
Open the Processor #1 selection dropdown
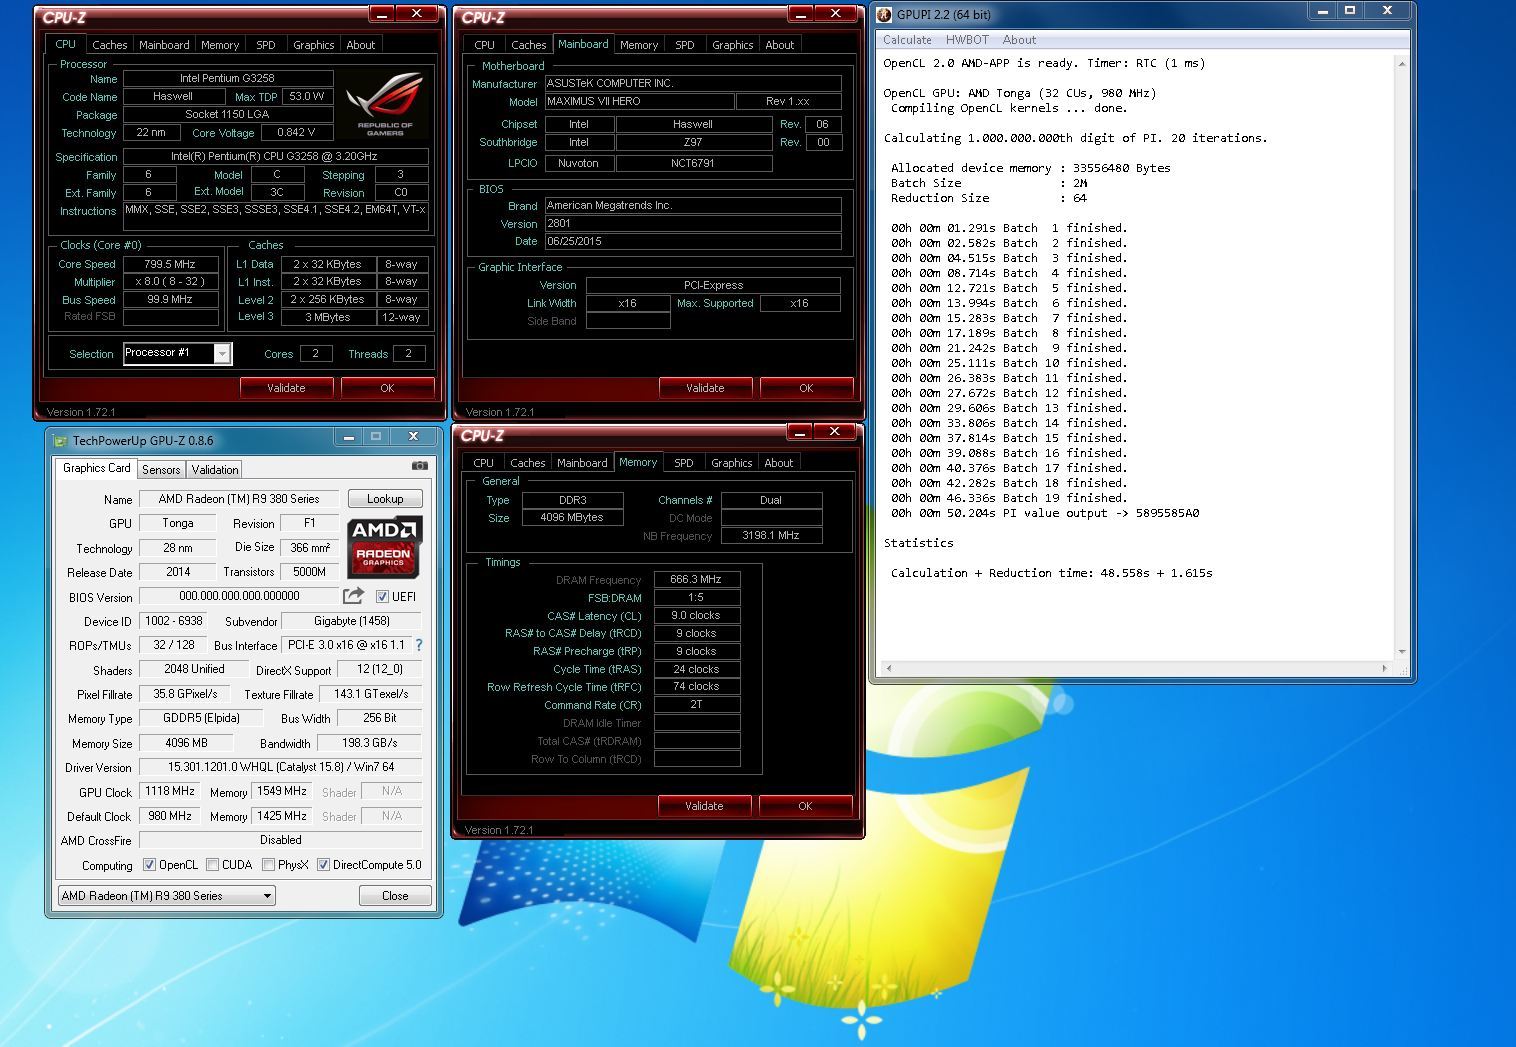tap(222, 354)
